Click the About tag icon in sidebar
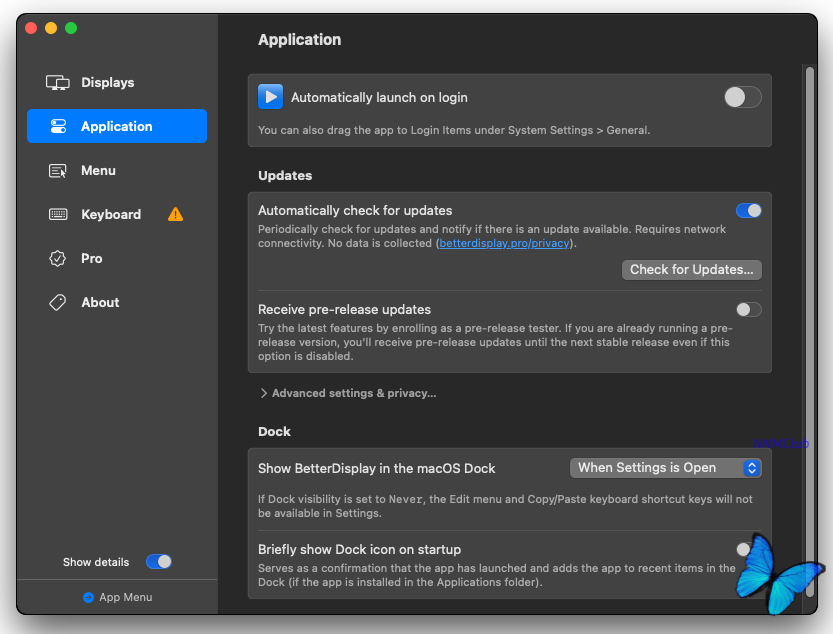The image size is (833, 634). coord(58,303)
